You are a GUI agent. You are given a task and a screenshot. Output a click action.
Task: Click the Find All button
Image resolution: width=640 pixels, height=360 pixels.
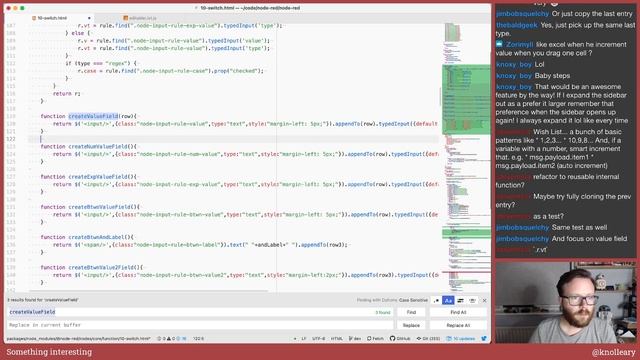coord(458,312)
